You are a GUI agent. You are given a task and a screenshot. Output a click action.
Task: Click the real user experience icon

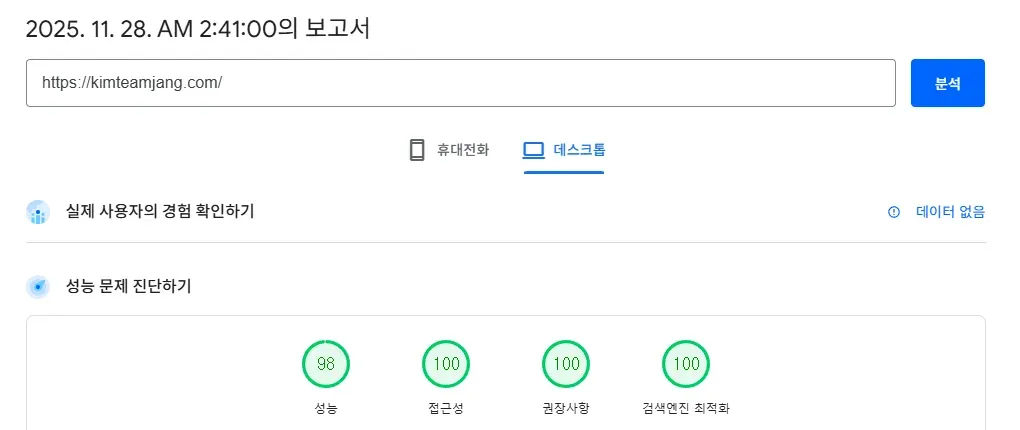[x=38, y=212]
